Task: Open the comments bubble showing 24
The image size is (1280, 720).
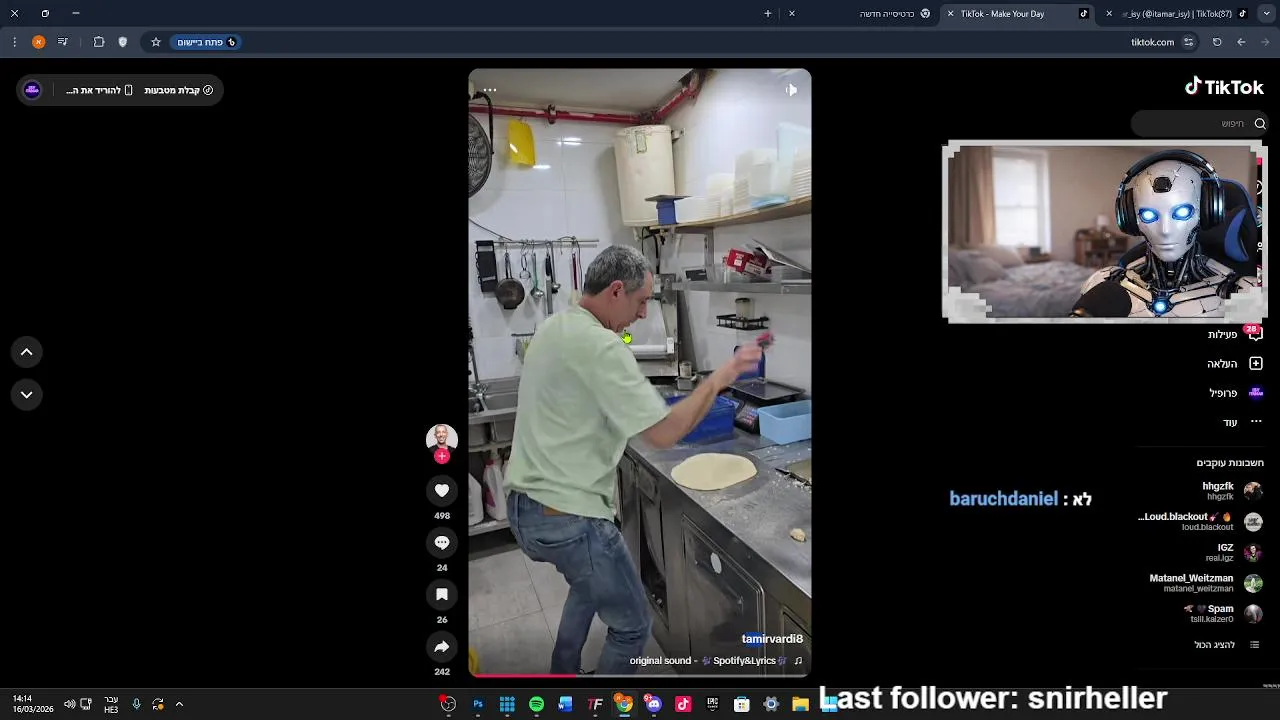Action: click(x=442, y=542)
